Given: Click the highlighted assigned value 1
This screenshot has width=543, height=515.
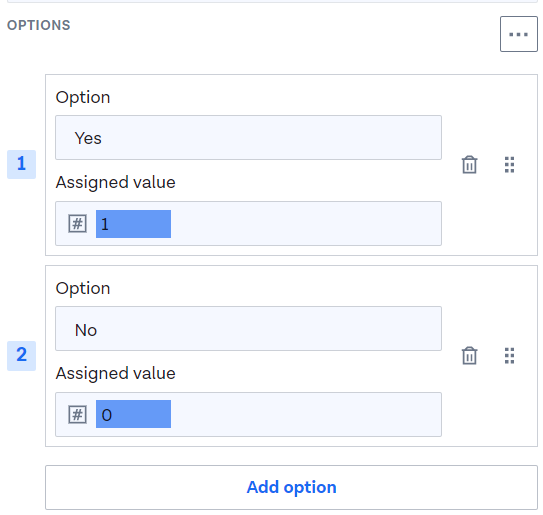Looking at the screenshot, I should coord(133,224).
